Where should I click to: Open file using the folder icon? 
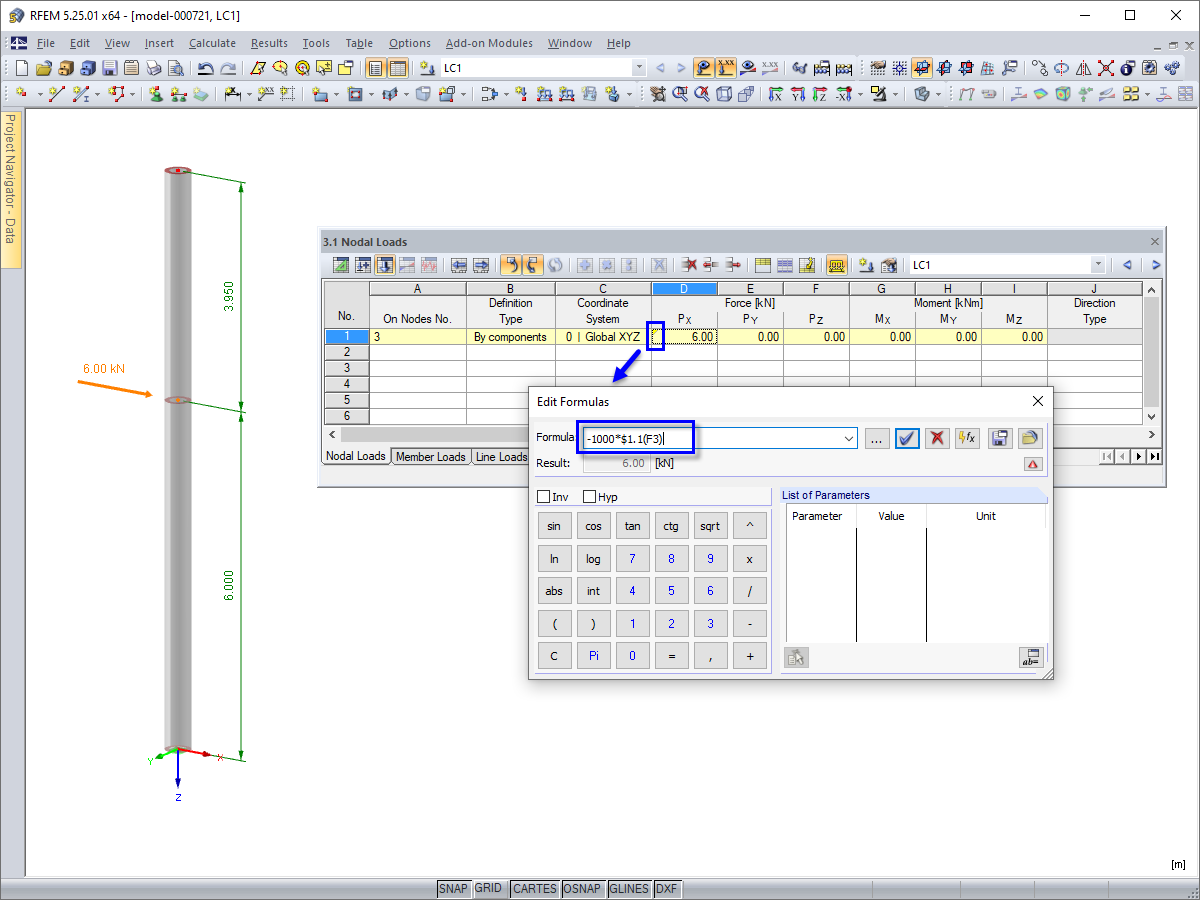point(43,68)
